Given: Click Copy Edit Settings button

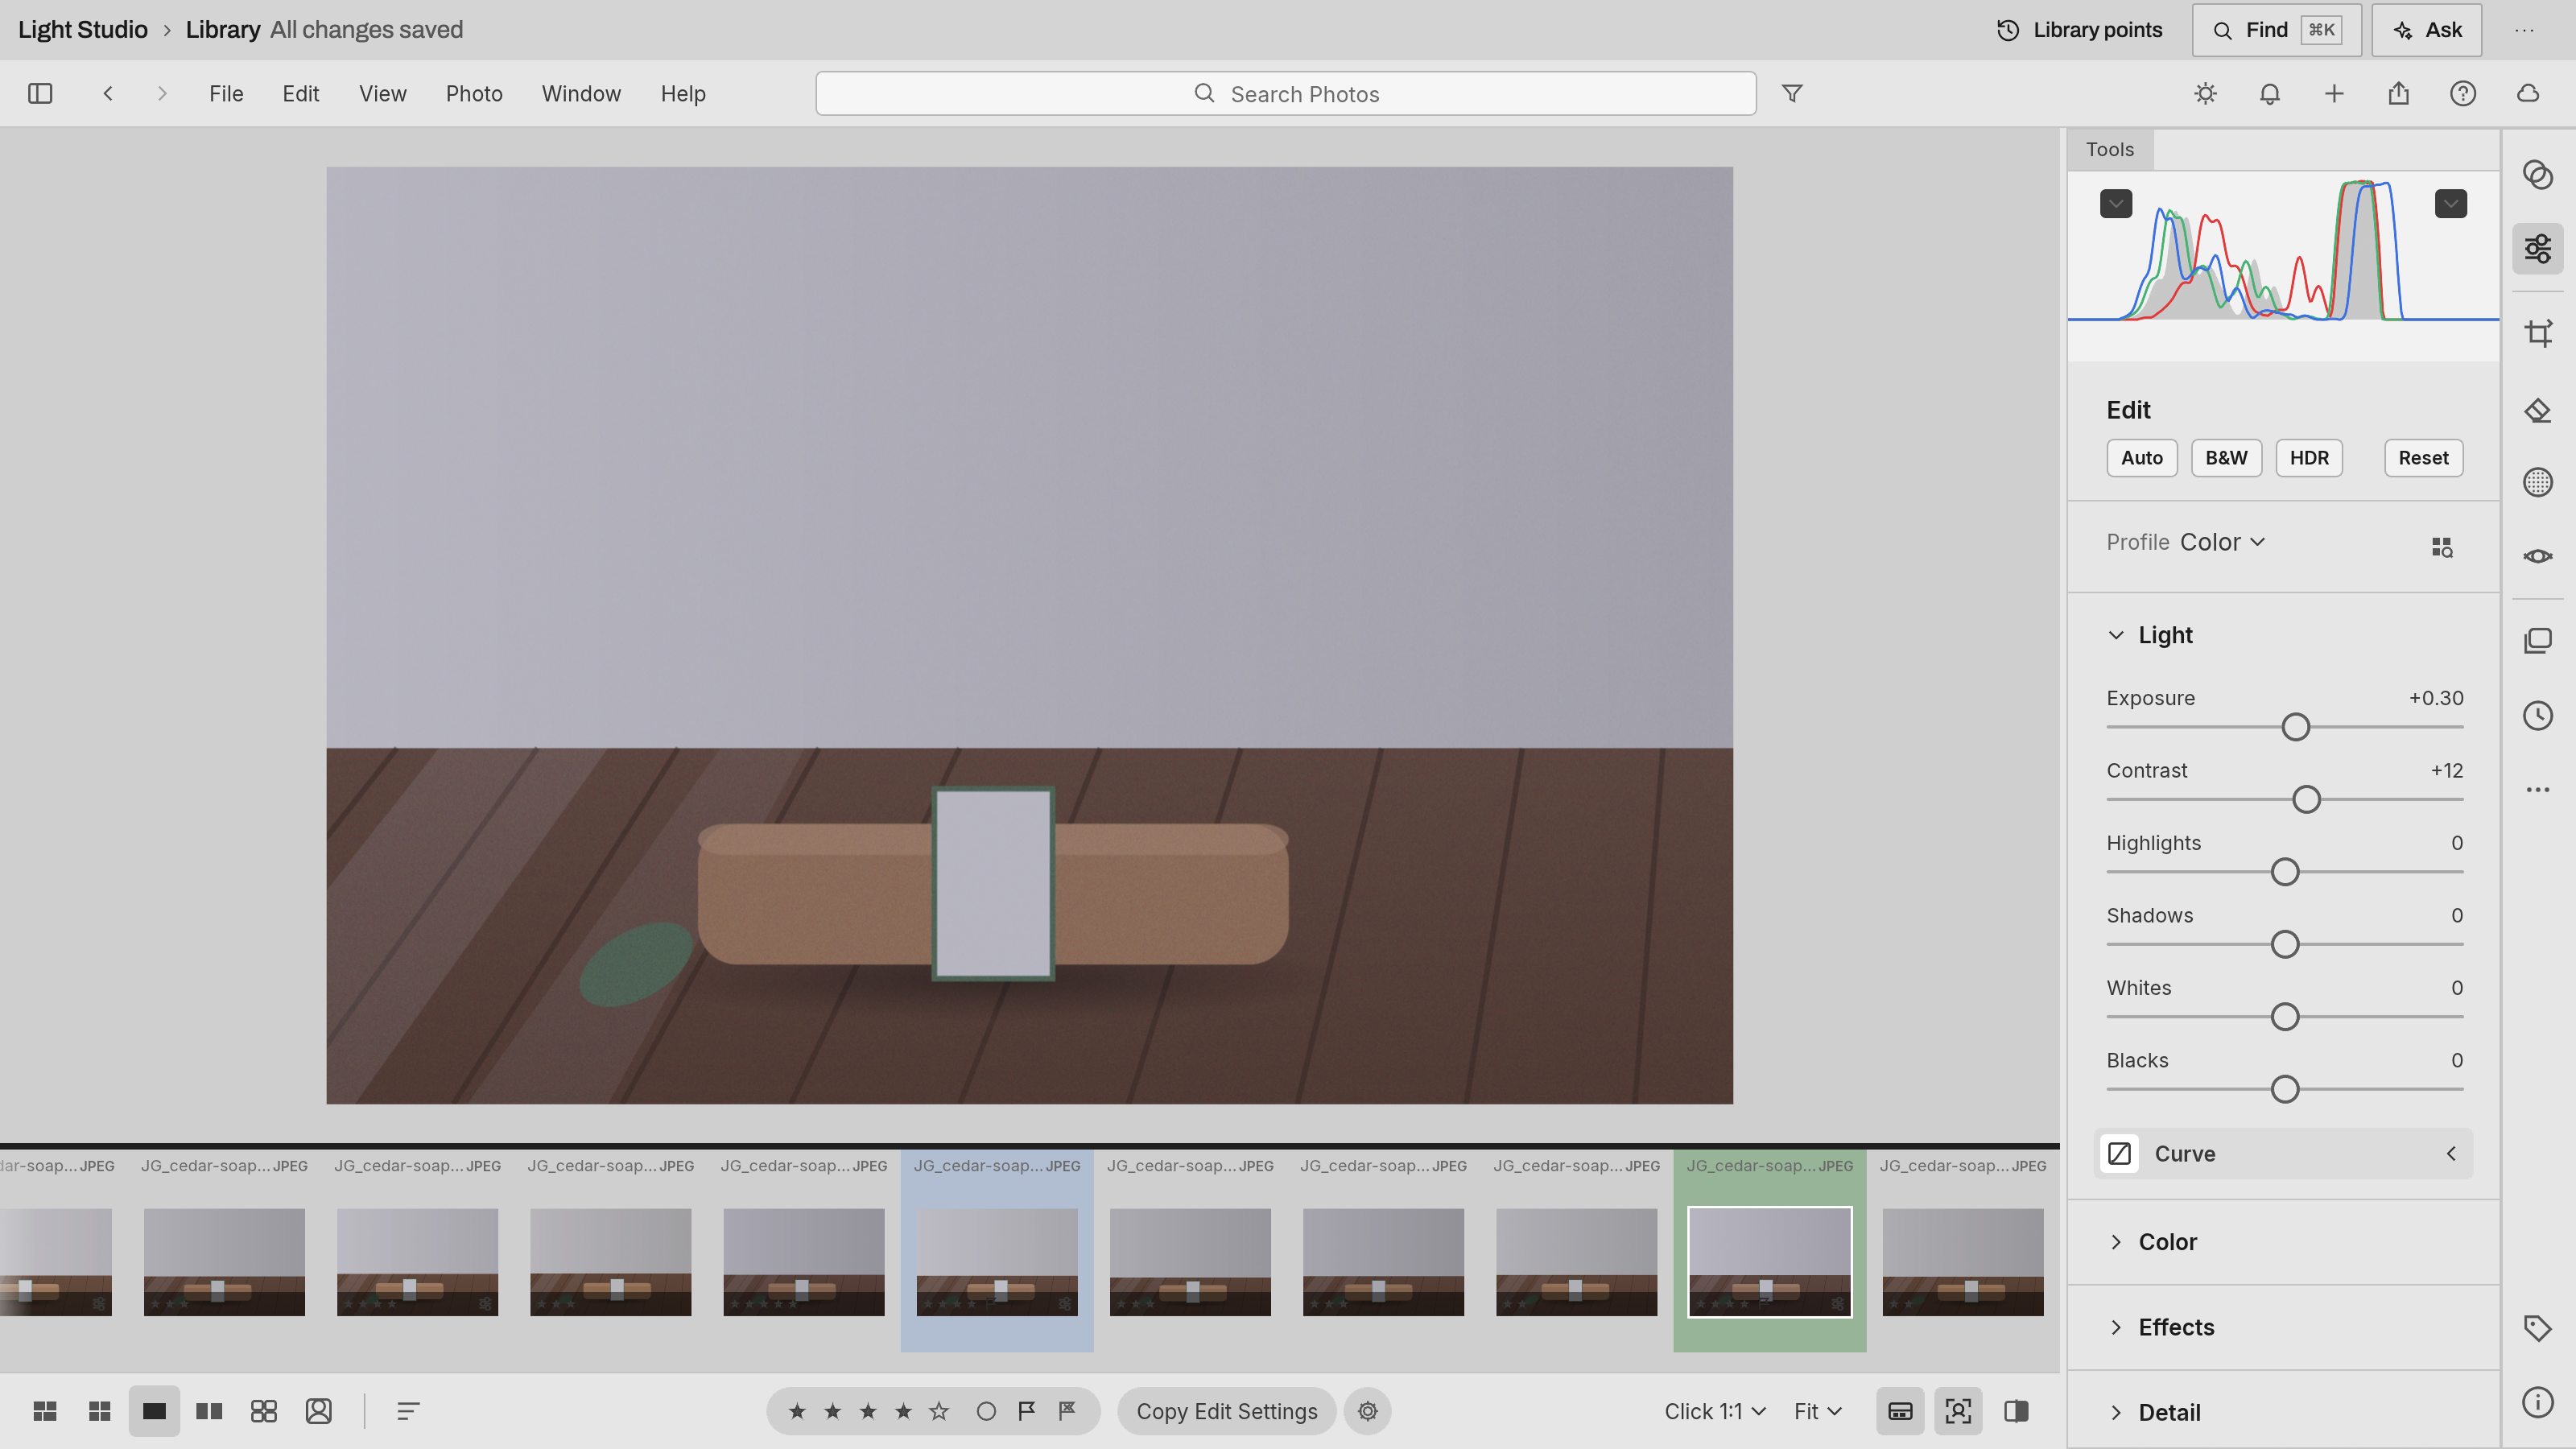Looking at the screenshot, I should coord(1226,1411).
